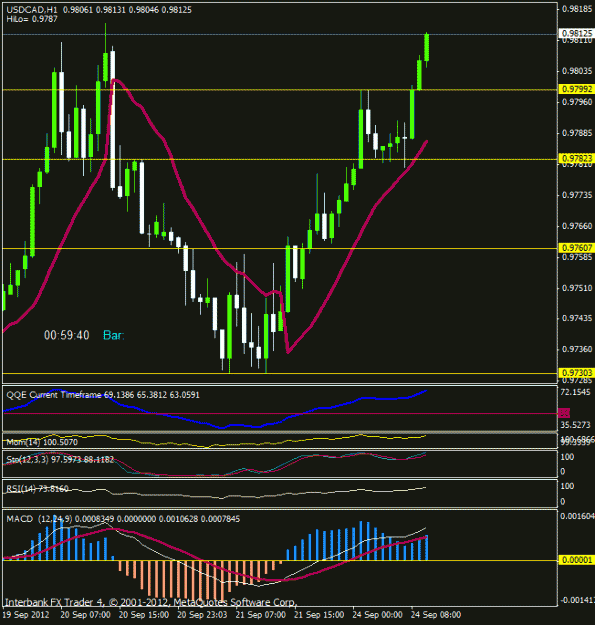Click the price scale value 0.97585
595x625 pixels.
[577, 257]
